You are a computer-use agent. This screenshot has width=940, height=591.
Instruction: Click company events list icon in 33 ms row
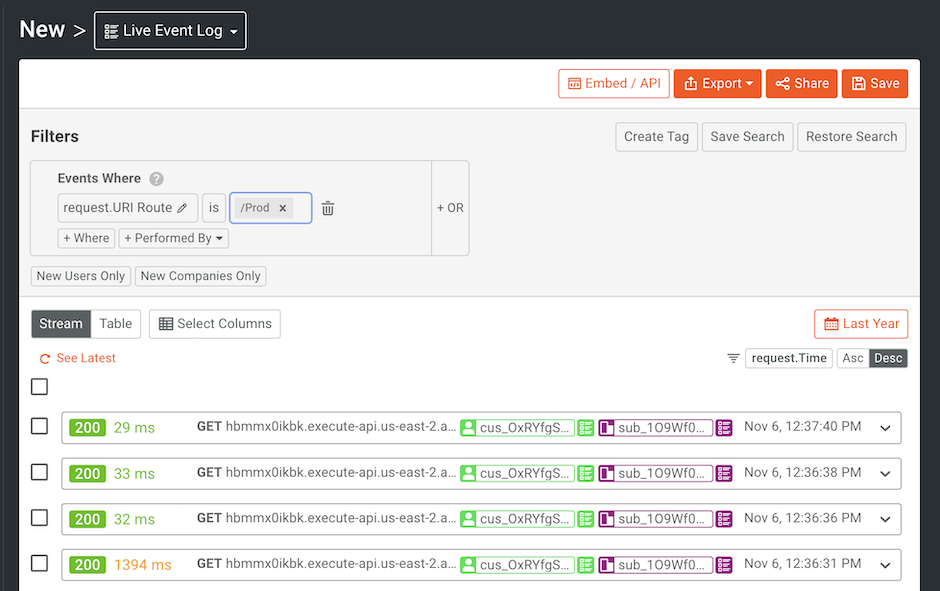point(724,474)
